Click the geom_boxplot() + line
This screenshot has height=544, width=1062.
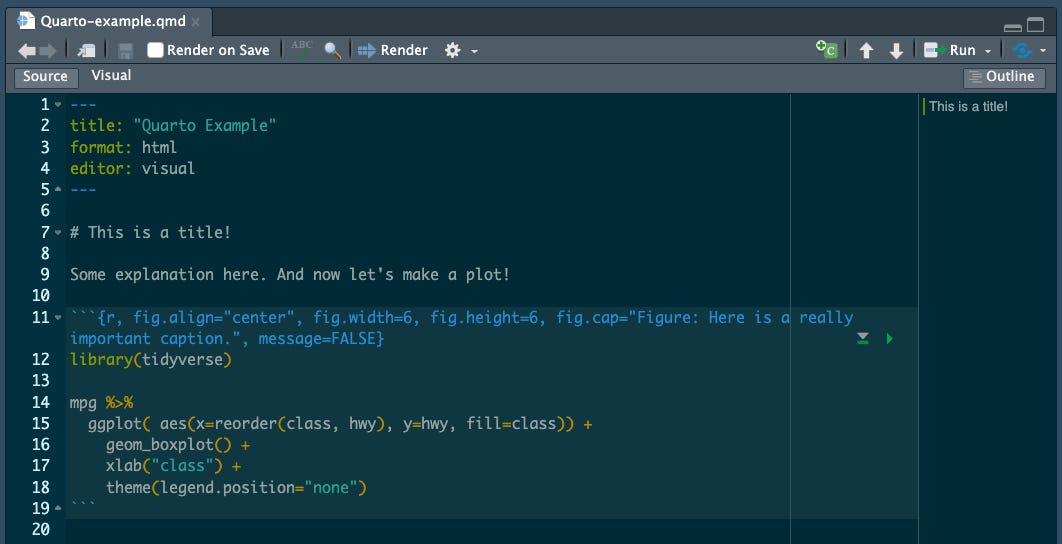178,445
